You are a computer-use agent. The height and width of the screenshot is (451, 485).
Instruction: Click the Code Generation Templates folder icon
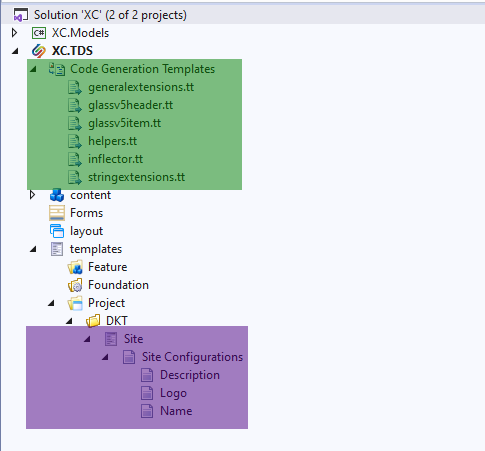coord(57,69)
